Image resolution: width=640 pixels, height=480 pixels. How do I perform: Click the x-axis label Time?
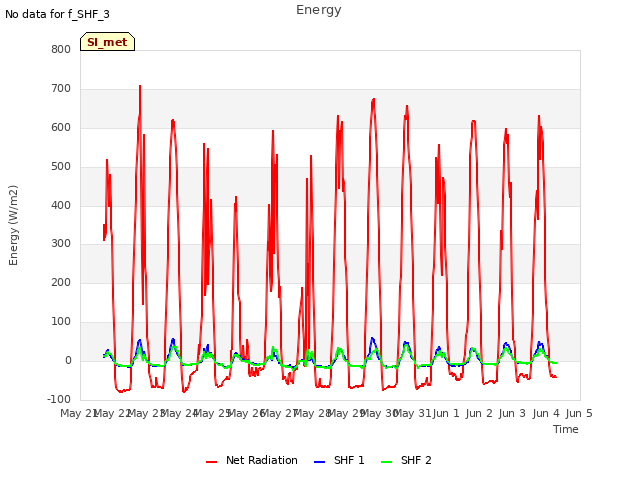tap(566, 429)
